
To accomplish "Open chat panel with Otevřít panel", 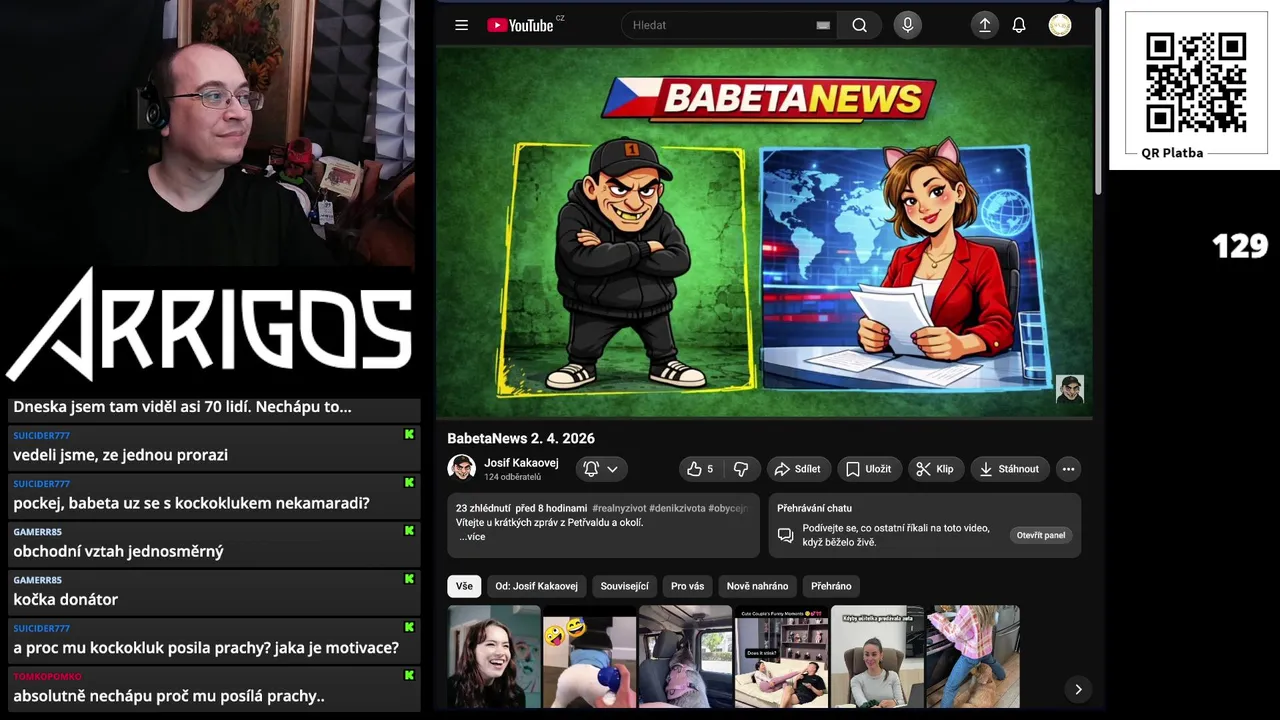I will 1041,535.
